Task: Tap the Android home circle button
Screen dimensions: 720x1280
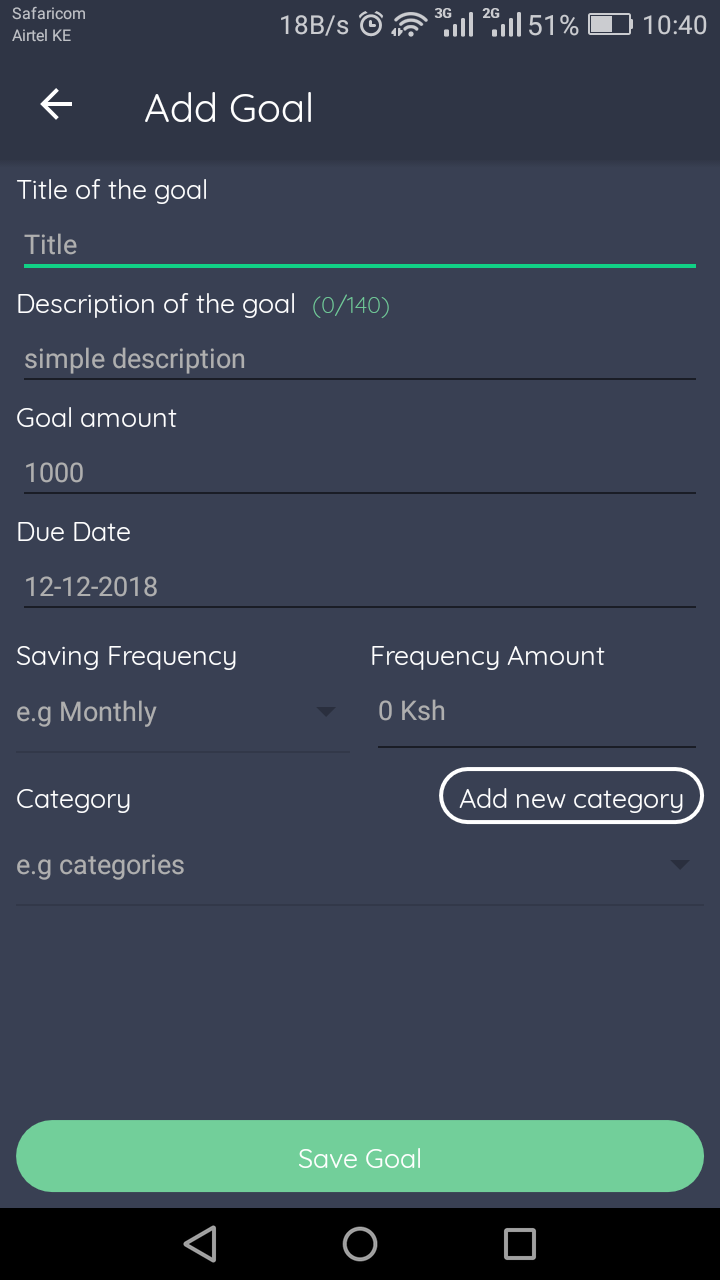Action: pos(360,1244)
